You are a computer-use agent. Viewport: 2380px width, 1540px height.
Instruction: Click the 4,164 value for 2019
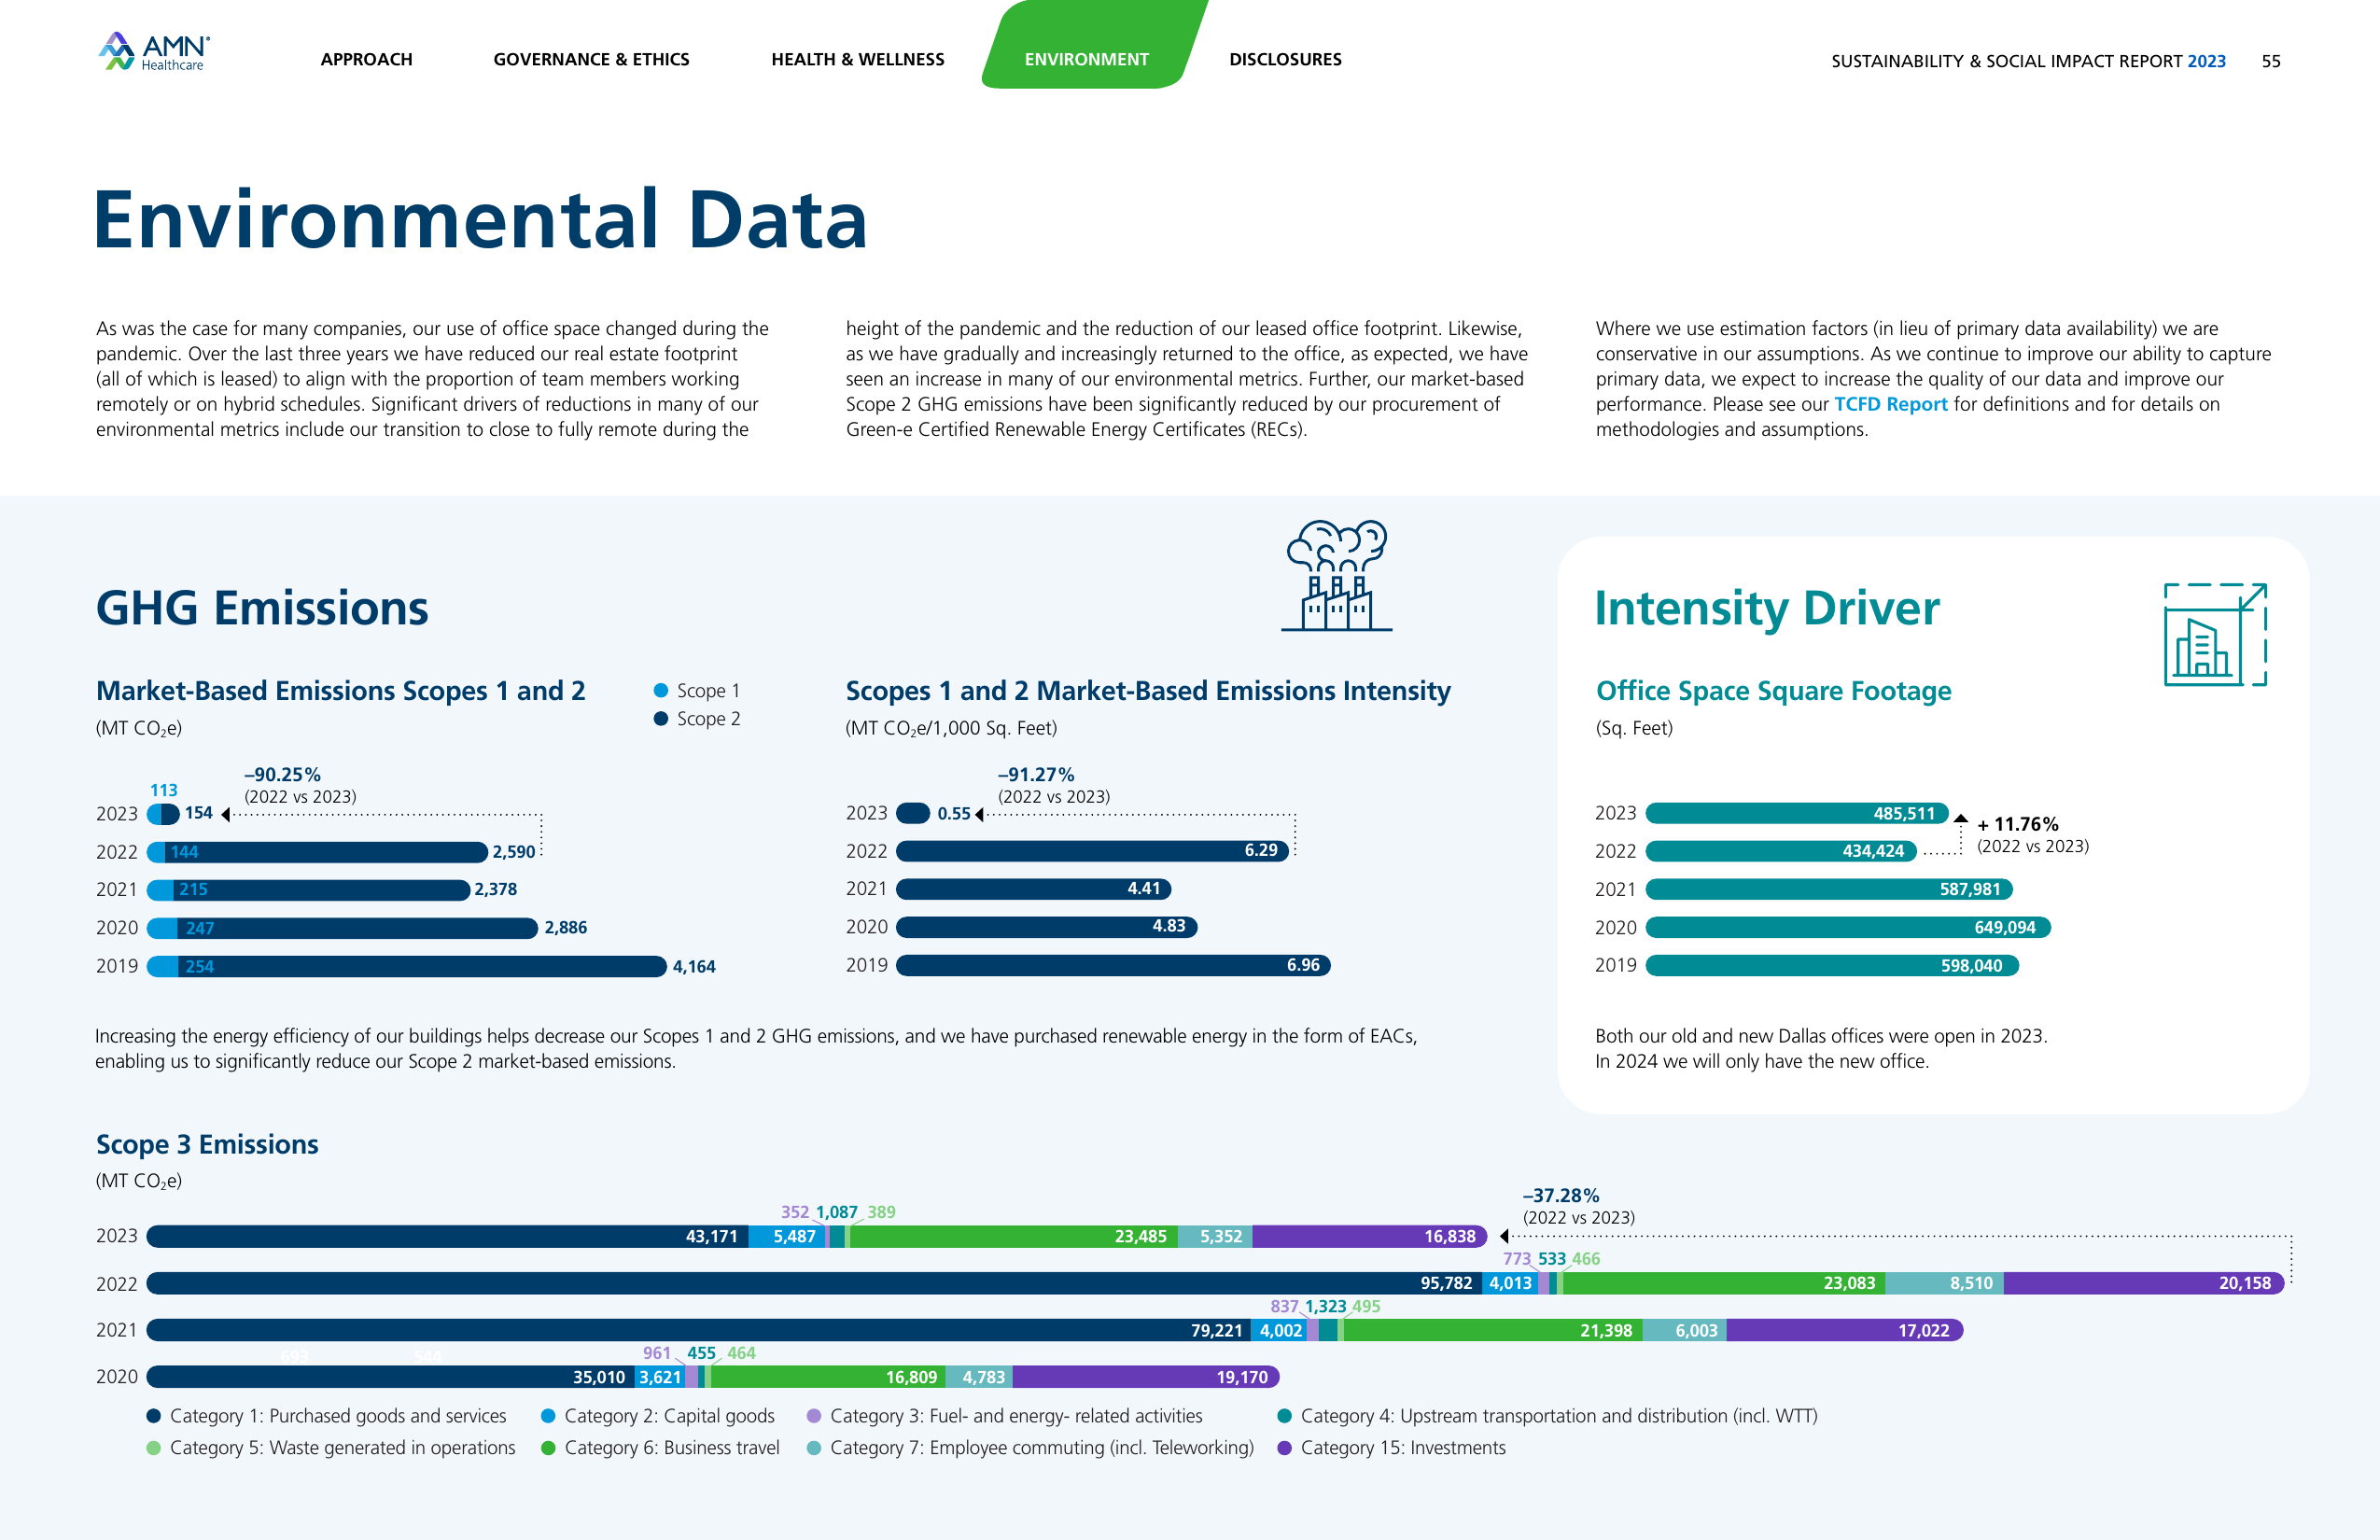point(694,967)
